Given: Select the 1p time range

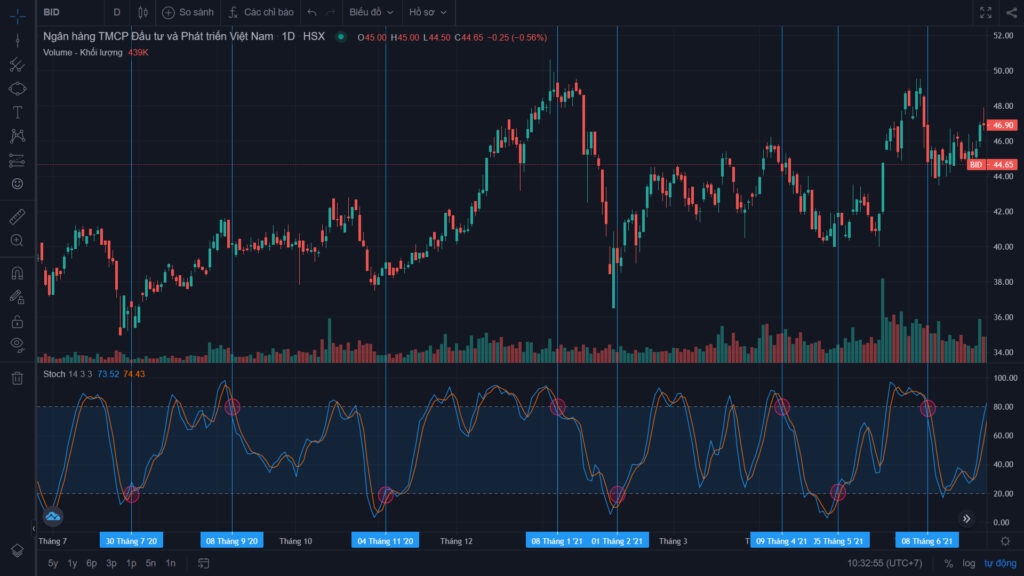Looking at the screenshot, I should (x=131, y=563).
